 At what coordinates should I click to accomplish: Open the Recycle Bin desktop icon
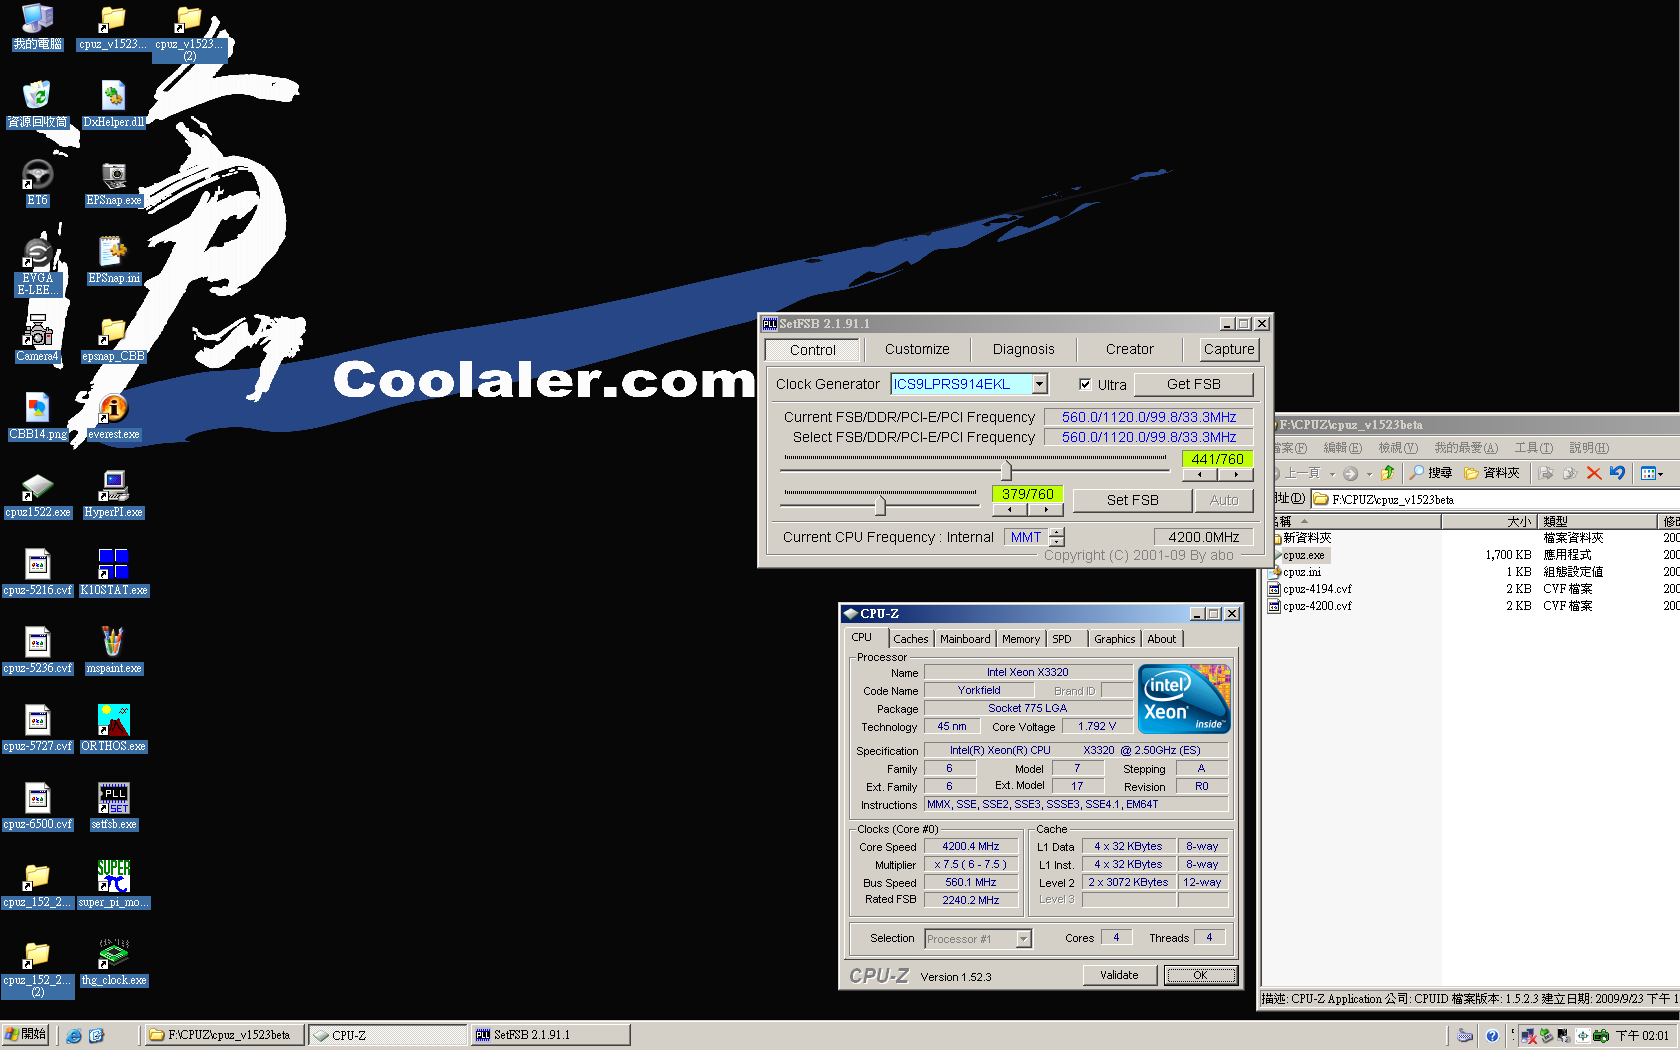pos(38,106)
